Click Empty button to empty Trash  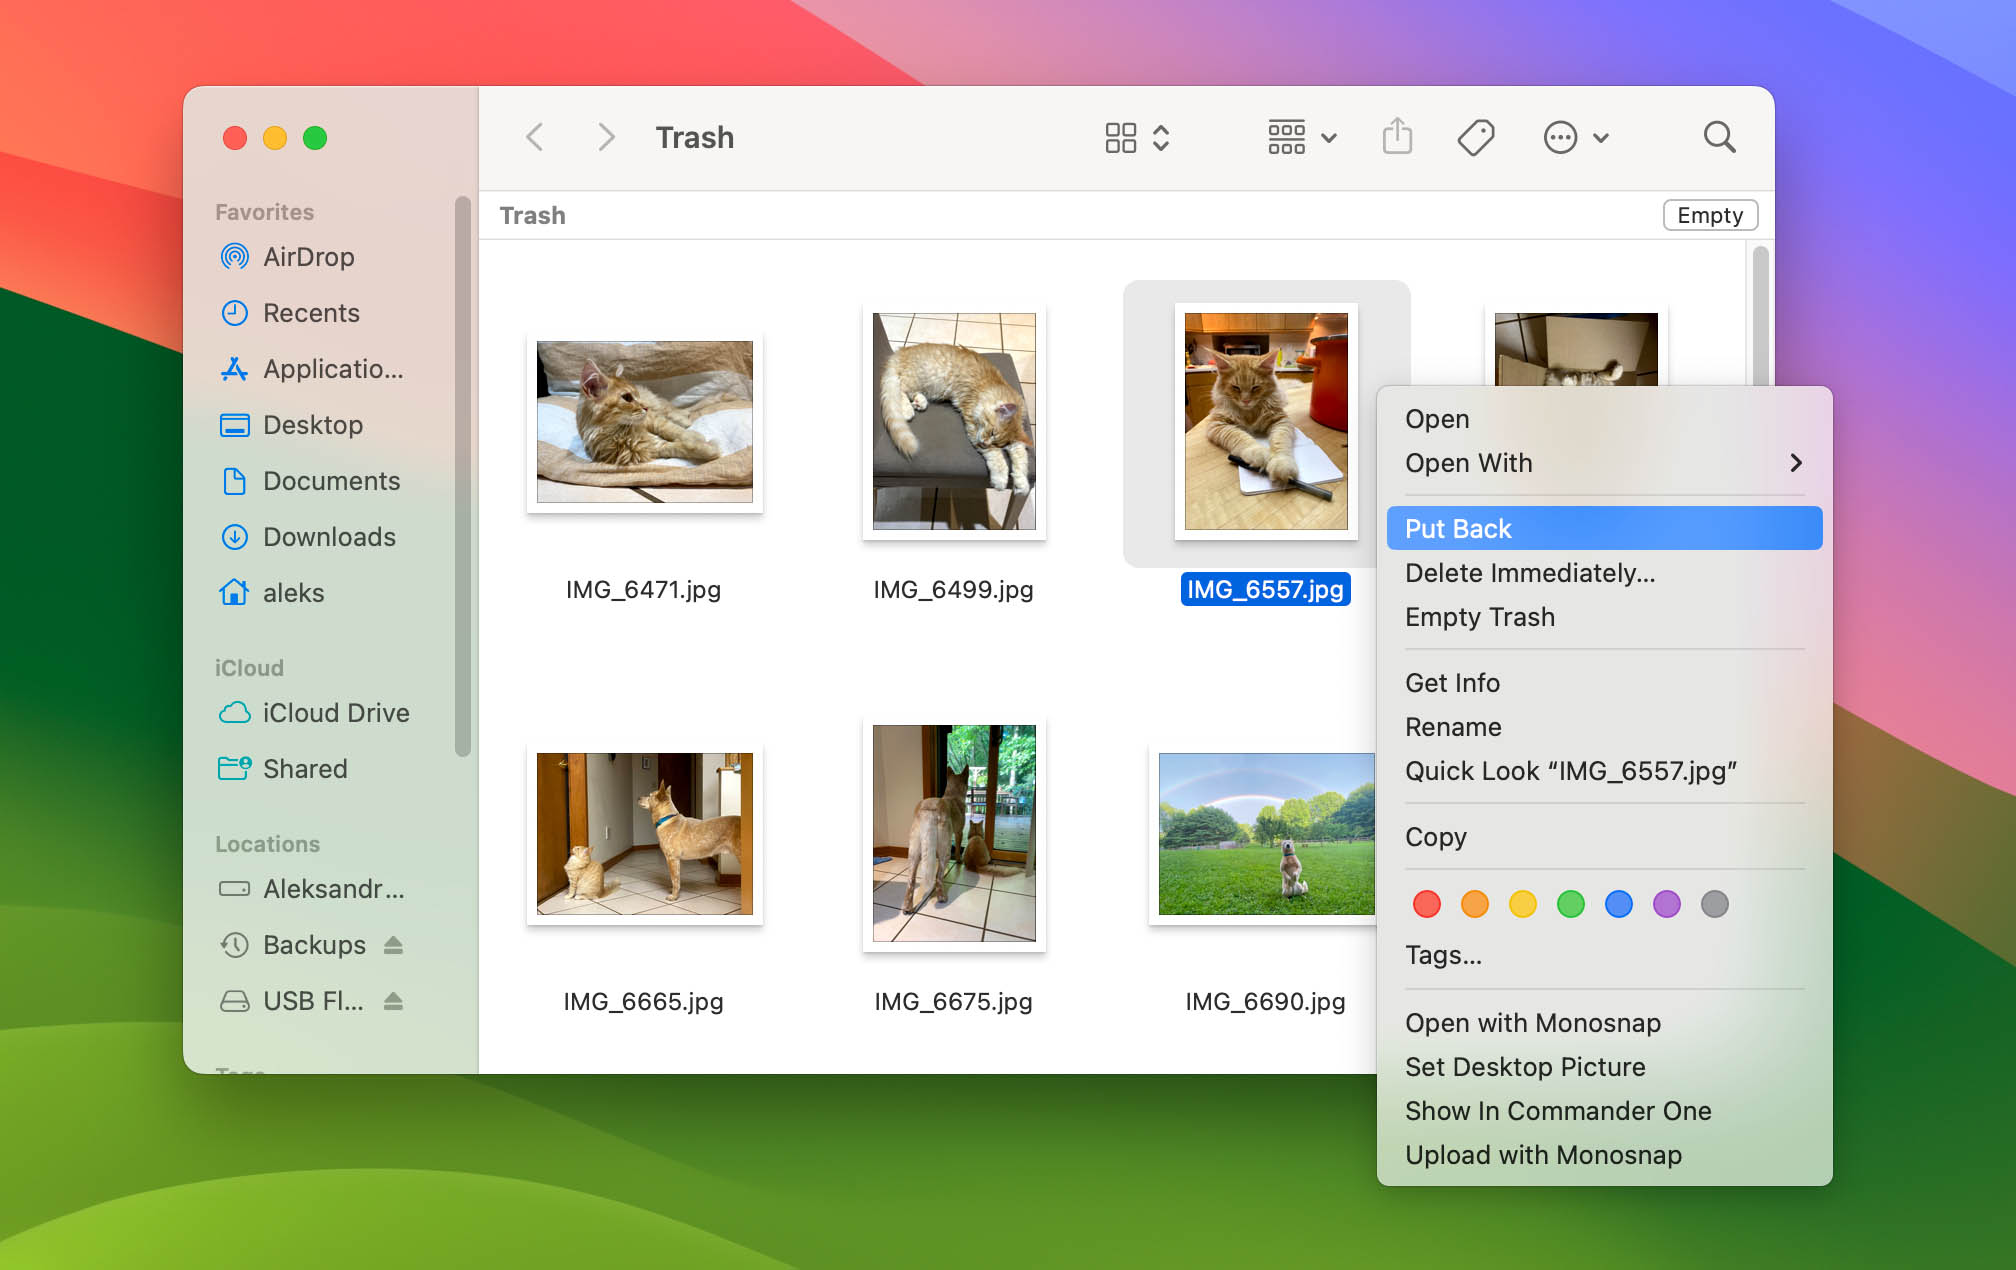click(1710, 215)
